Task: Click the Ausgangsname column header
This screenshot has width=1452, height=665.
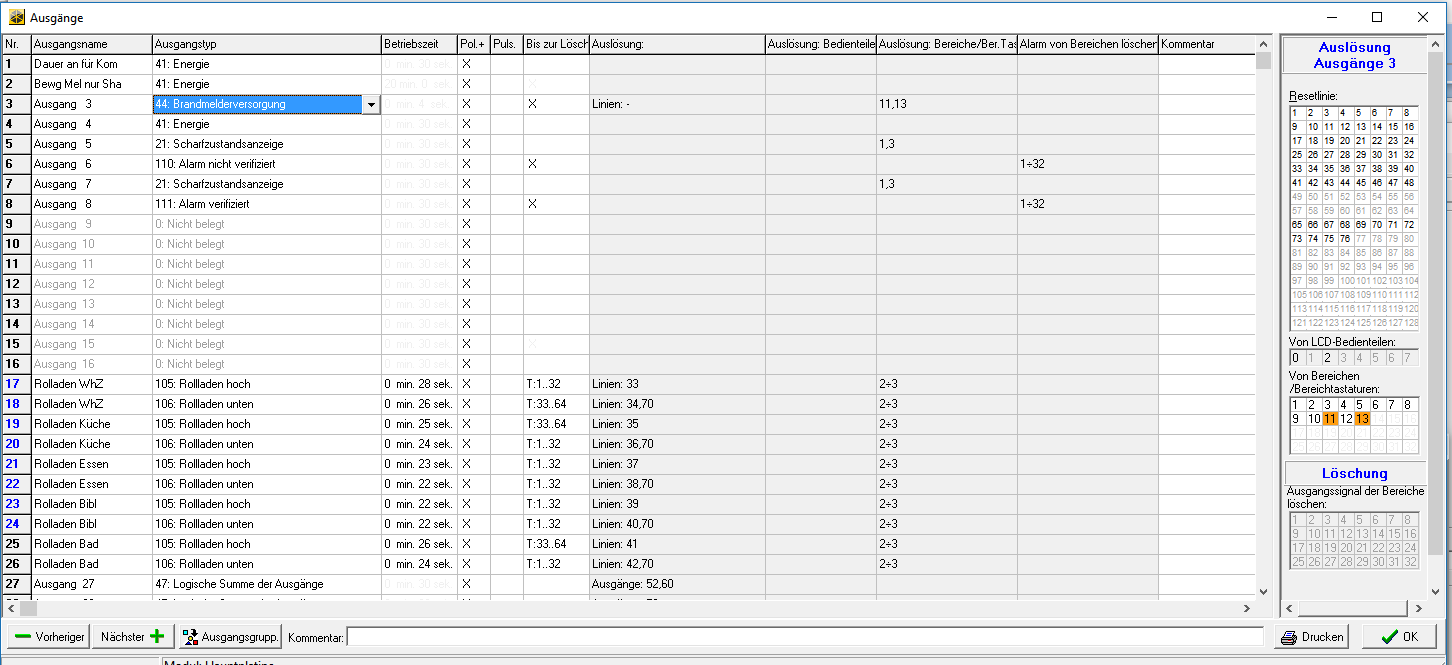Action: [91, 44]
